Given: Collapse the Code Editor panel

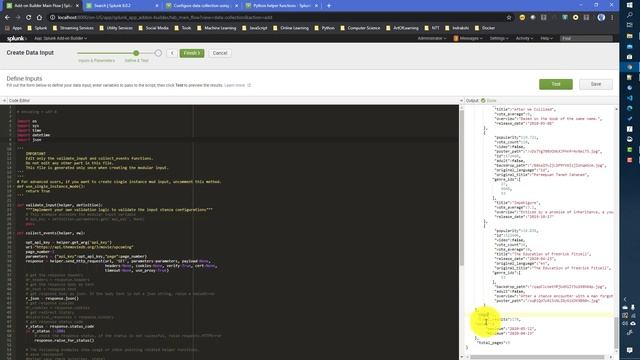Looking at the screenshot, I should [x=4, y=100].
